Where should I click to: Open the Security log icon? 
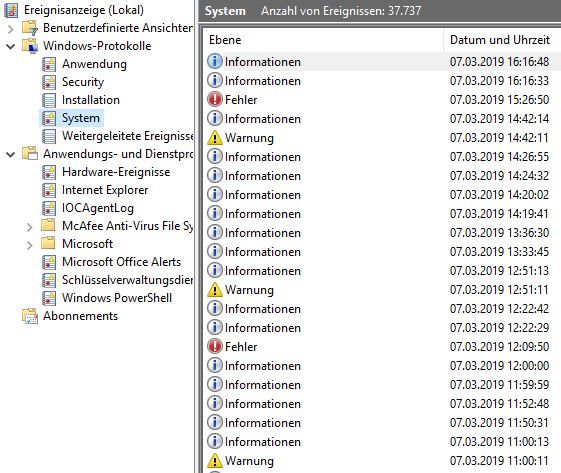(49, 82)
